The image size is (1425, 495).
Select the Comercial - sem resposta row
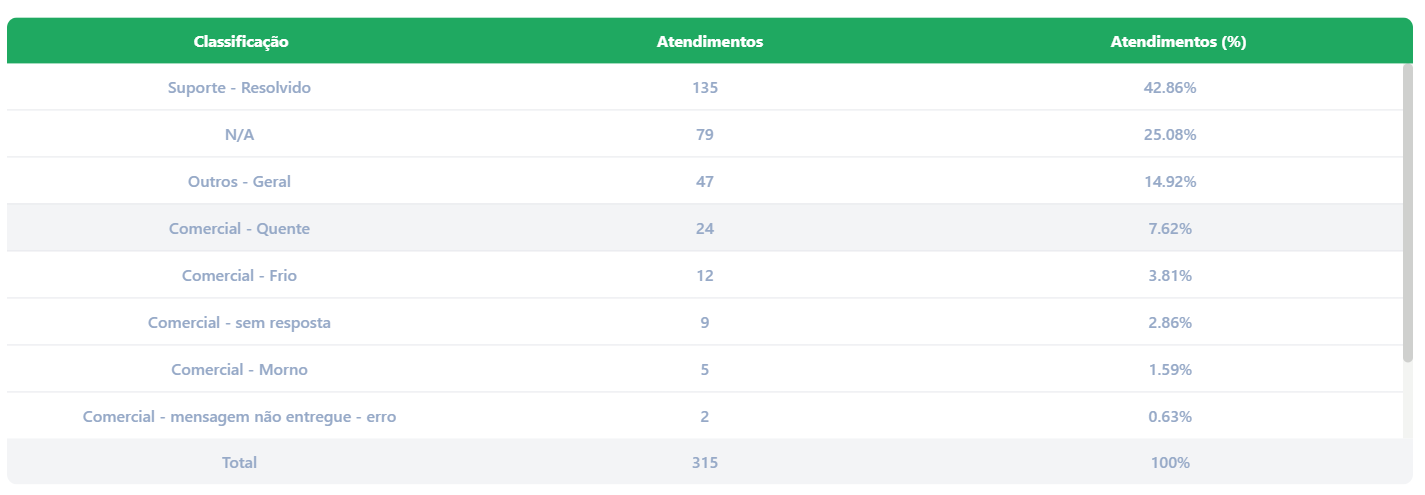705,322
